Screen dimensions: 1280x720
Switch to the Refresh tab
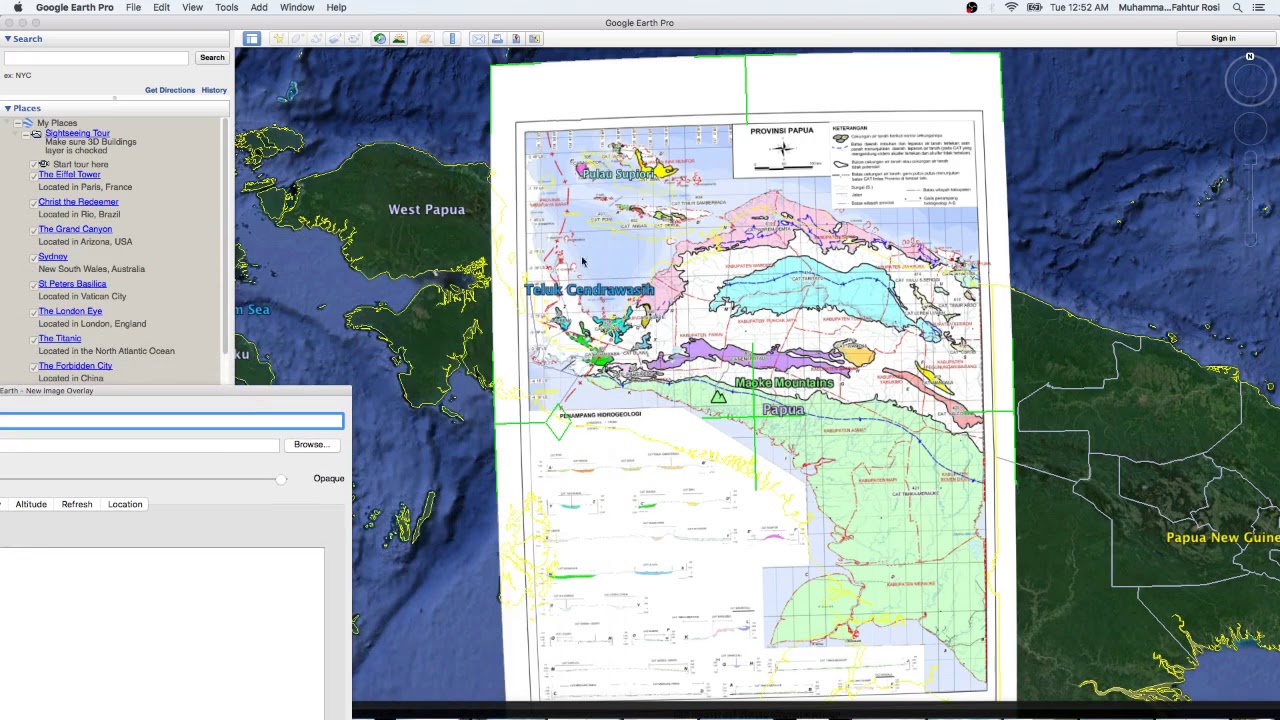click(77, 504)
